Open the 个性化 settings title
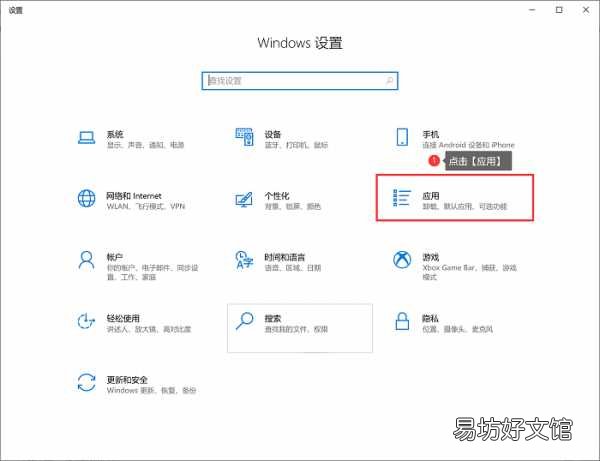This screenshot has height=461, width=600. (277, 196)
